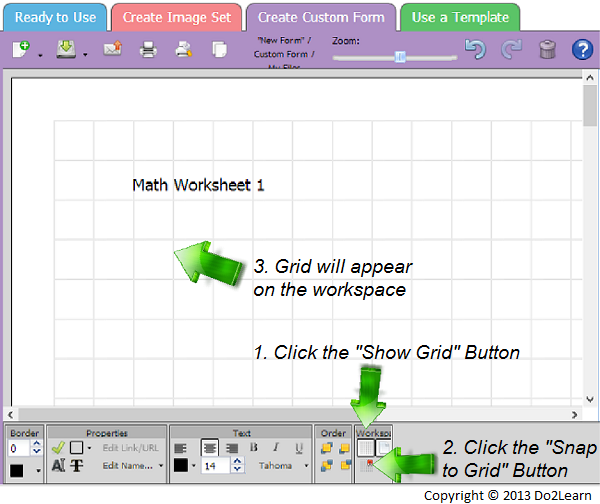Click the printer icon in the toolbar

[148, 50]
